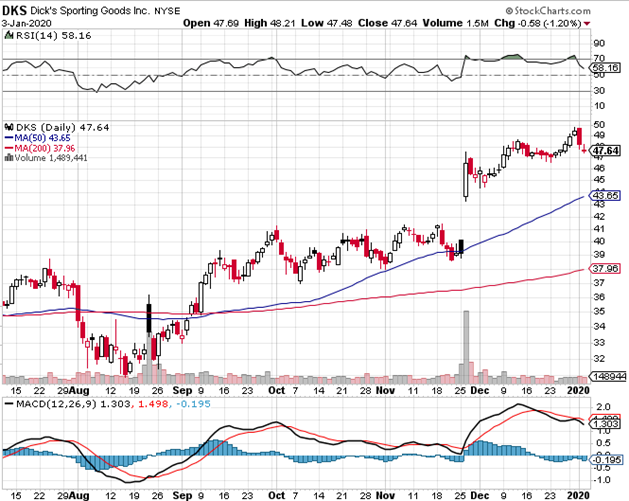The height and width of the screenshot is (501, 629).
Task: Click the Volume legend bar icon
Action: (x=6, y=157)
